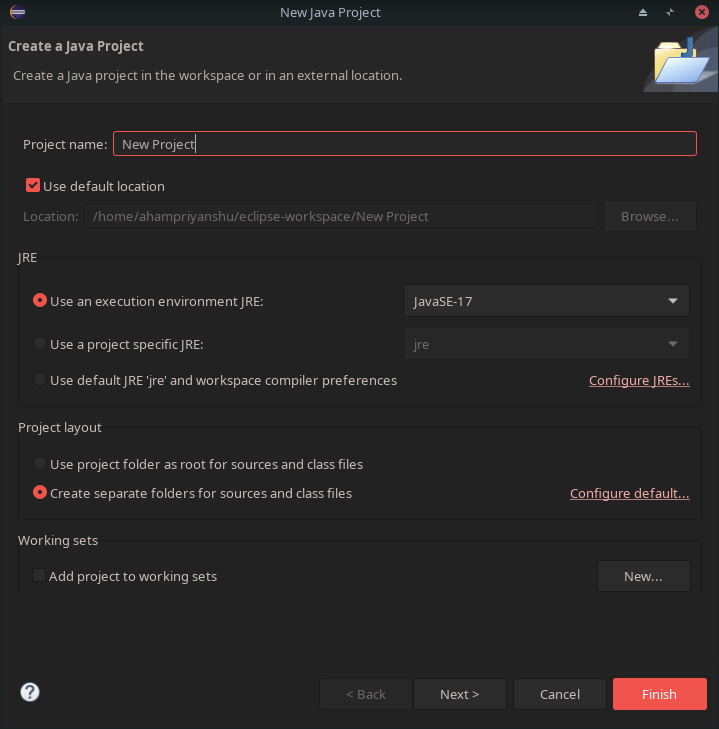
Task: Click the title bar keep-above arrow icon
Action: (x=644, y=12)
